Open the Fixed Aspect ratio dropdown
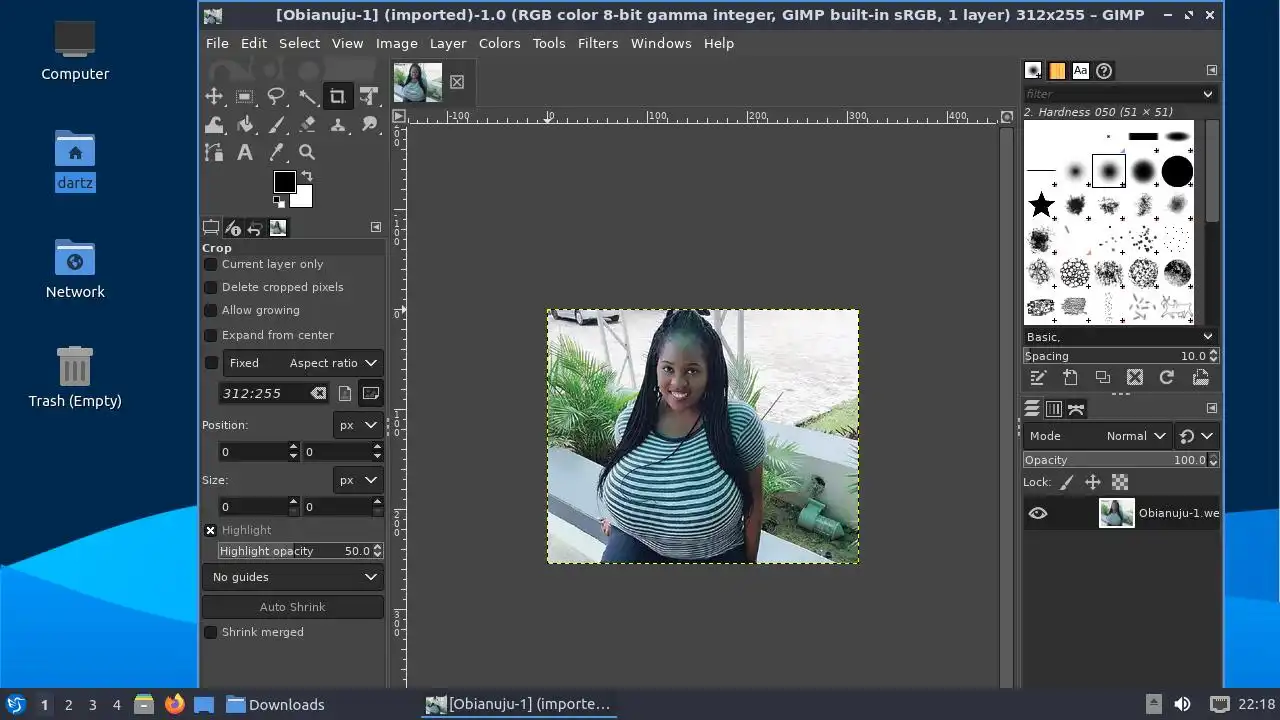Viewport: 1280px width, 720px height. 302,363
